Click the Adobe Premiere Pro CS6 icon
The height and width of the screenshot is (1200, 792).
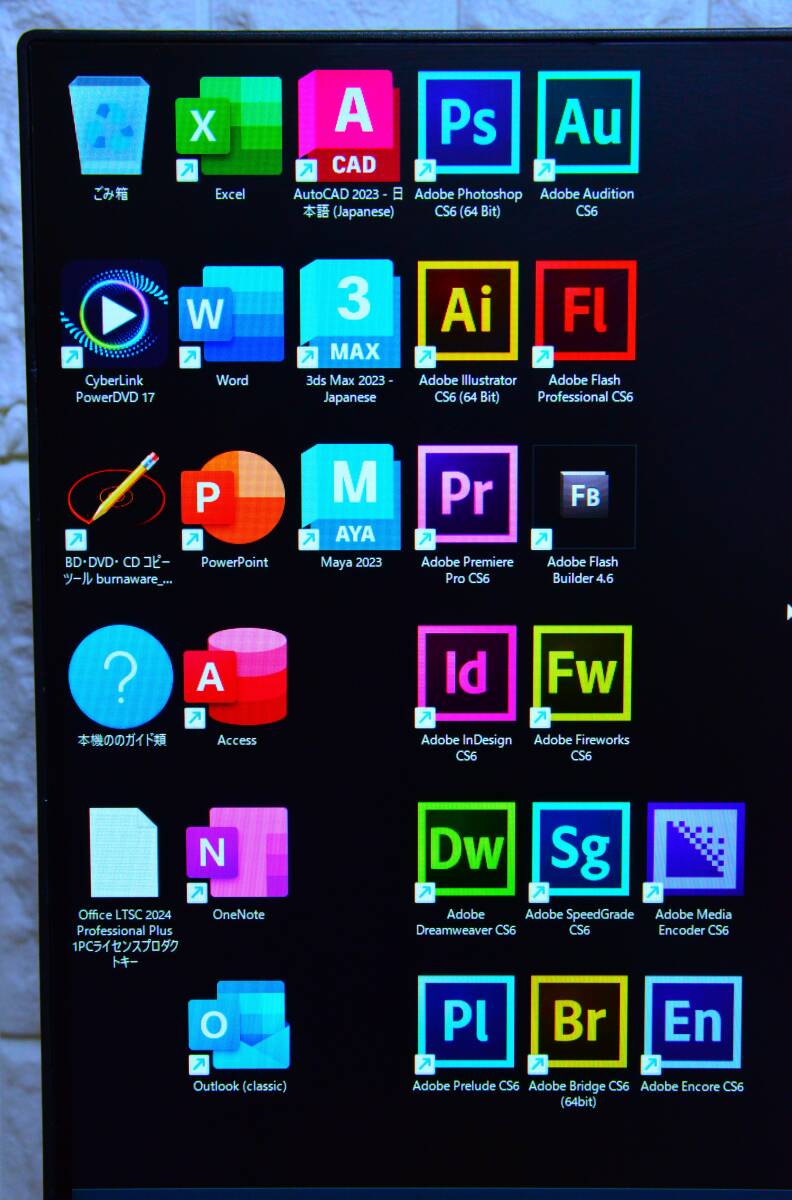click(468, 495)
